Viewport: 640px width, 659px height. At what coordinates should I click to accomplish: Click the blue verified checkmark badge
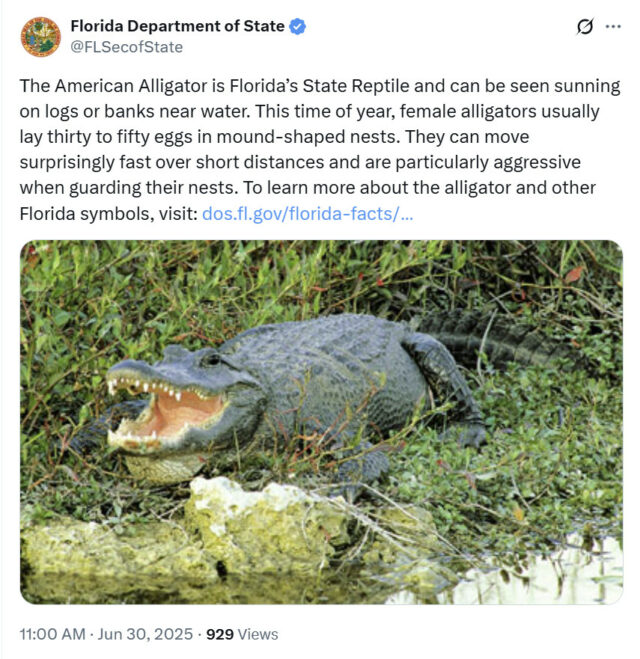coord(298,26)
